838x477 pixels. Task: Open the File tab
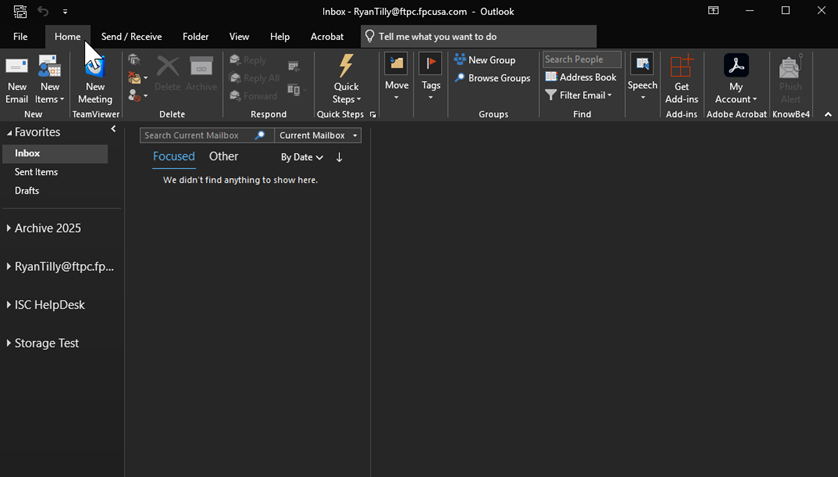(20, 36)
